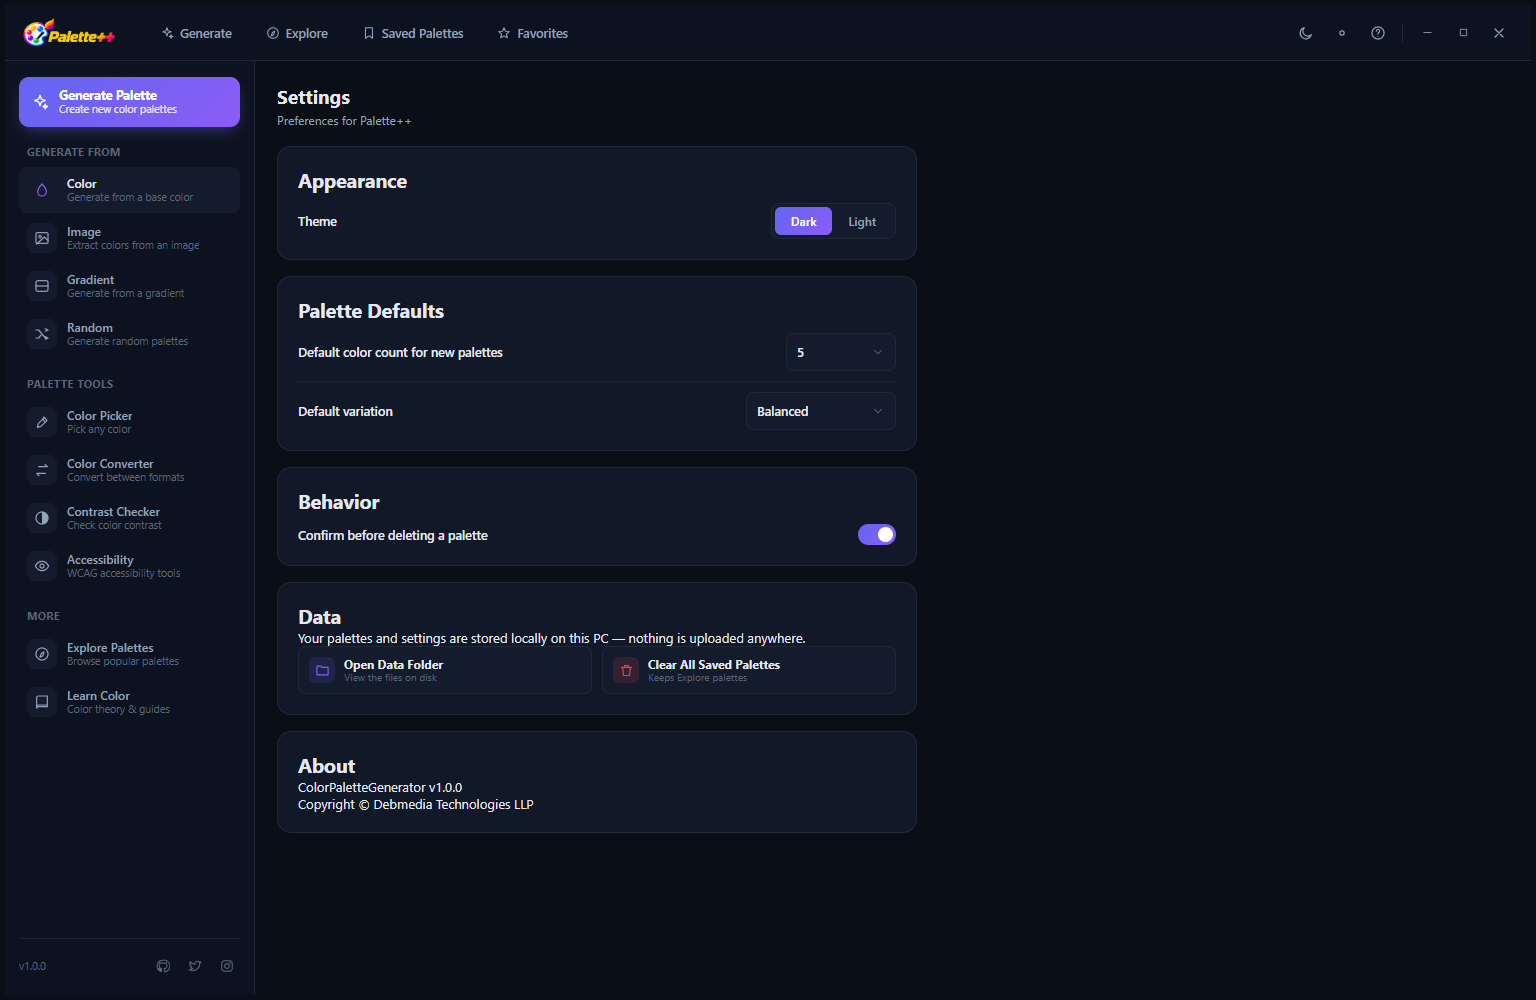Open help question mark icon
The height and width of the screenshot is (1000, 1536).
pyautogui.click(x=1377, y=33)
